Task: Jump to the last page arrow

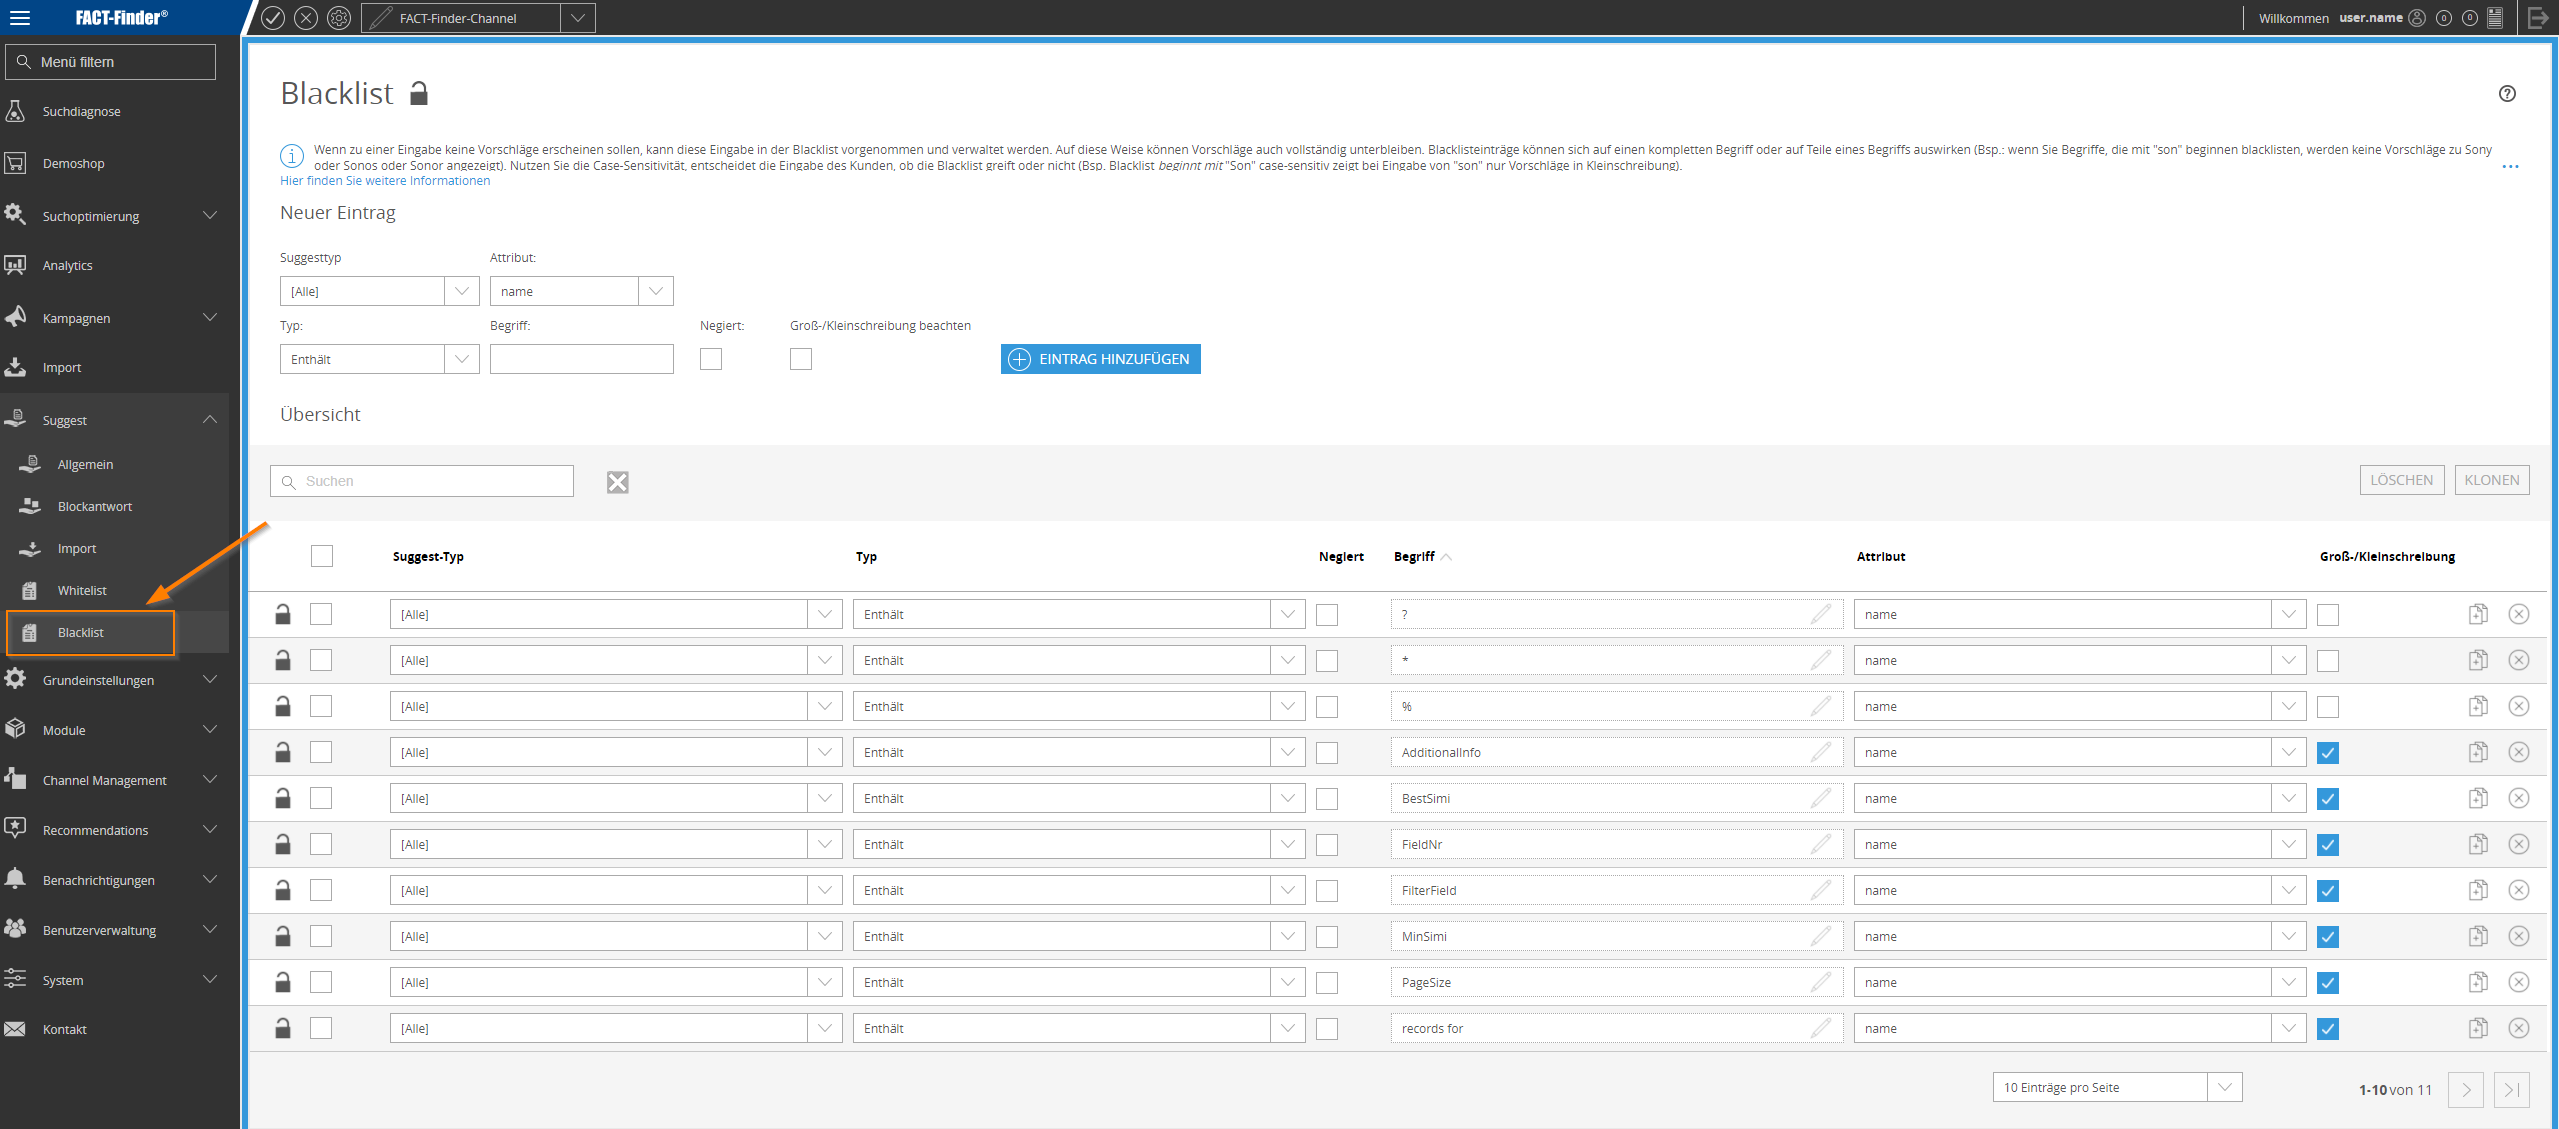Action: (x=2512, y=1089)
